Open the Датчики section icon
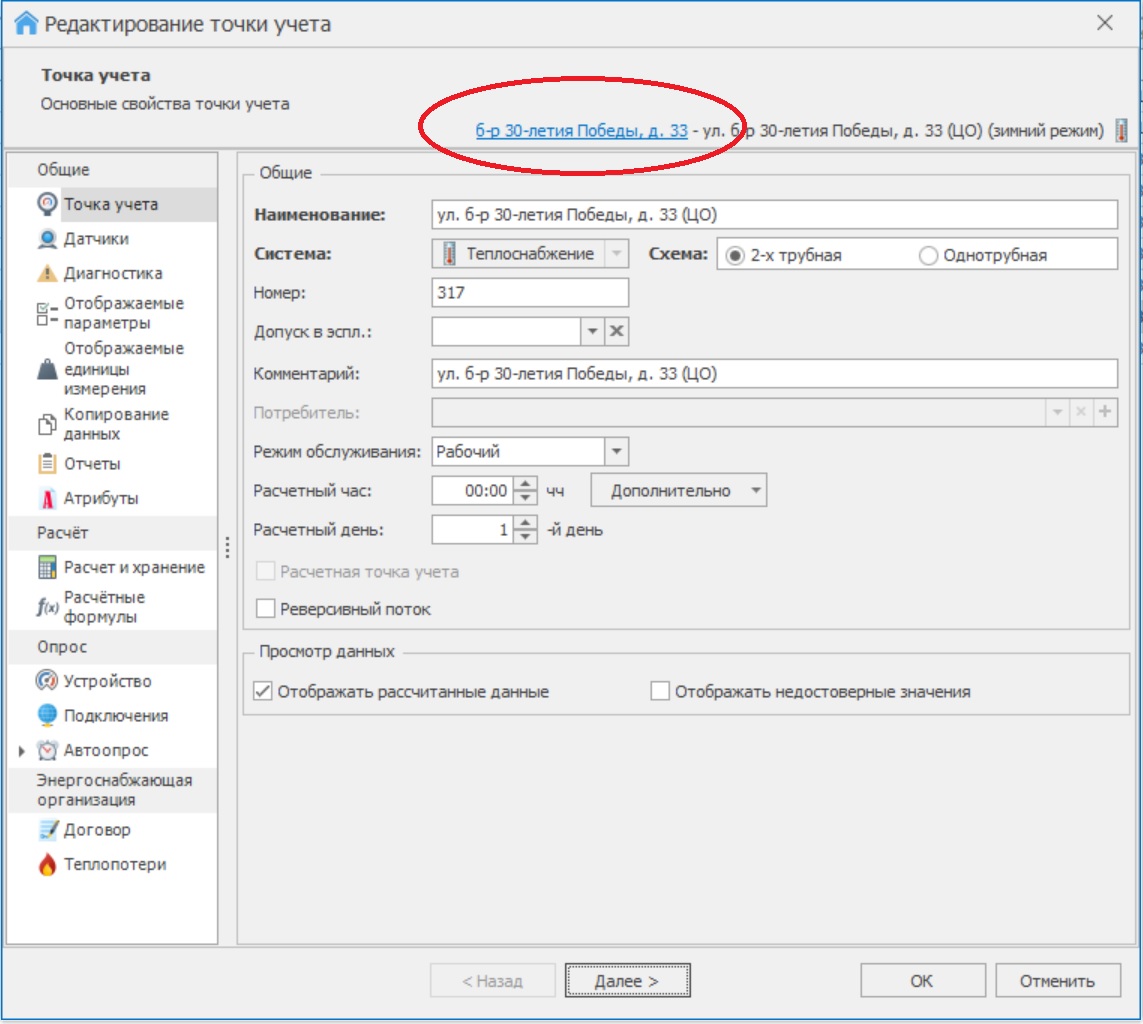The image size is (1143, 1024). coord(47,239)
